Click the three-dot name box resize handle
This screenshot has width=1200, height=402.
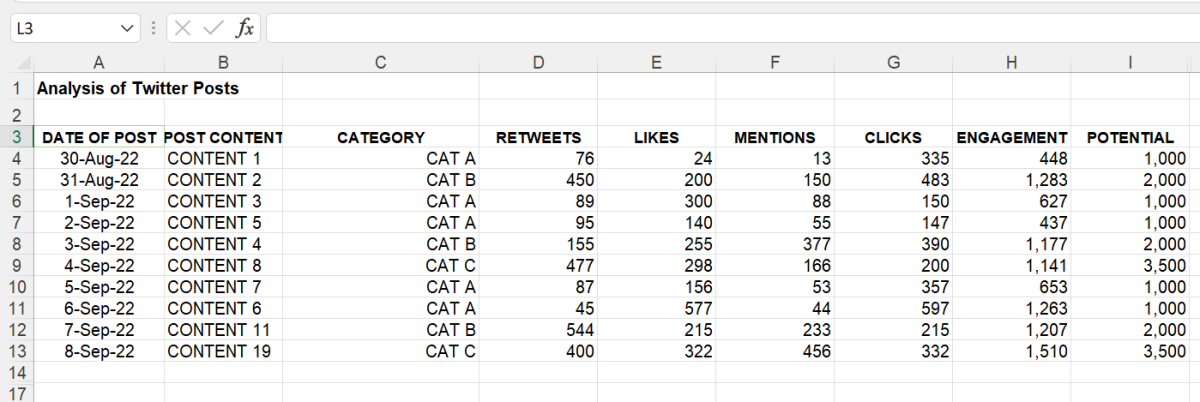pyautogui.click(x=153, y=29)
